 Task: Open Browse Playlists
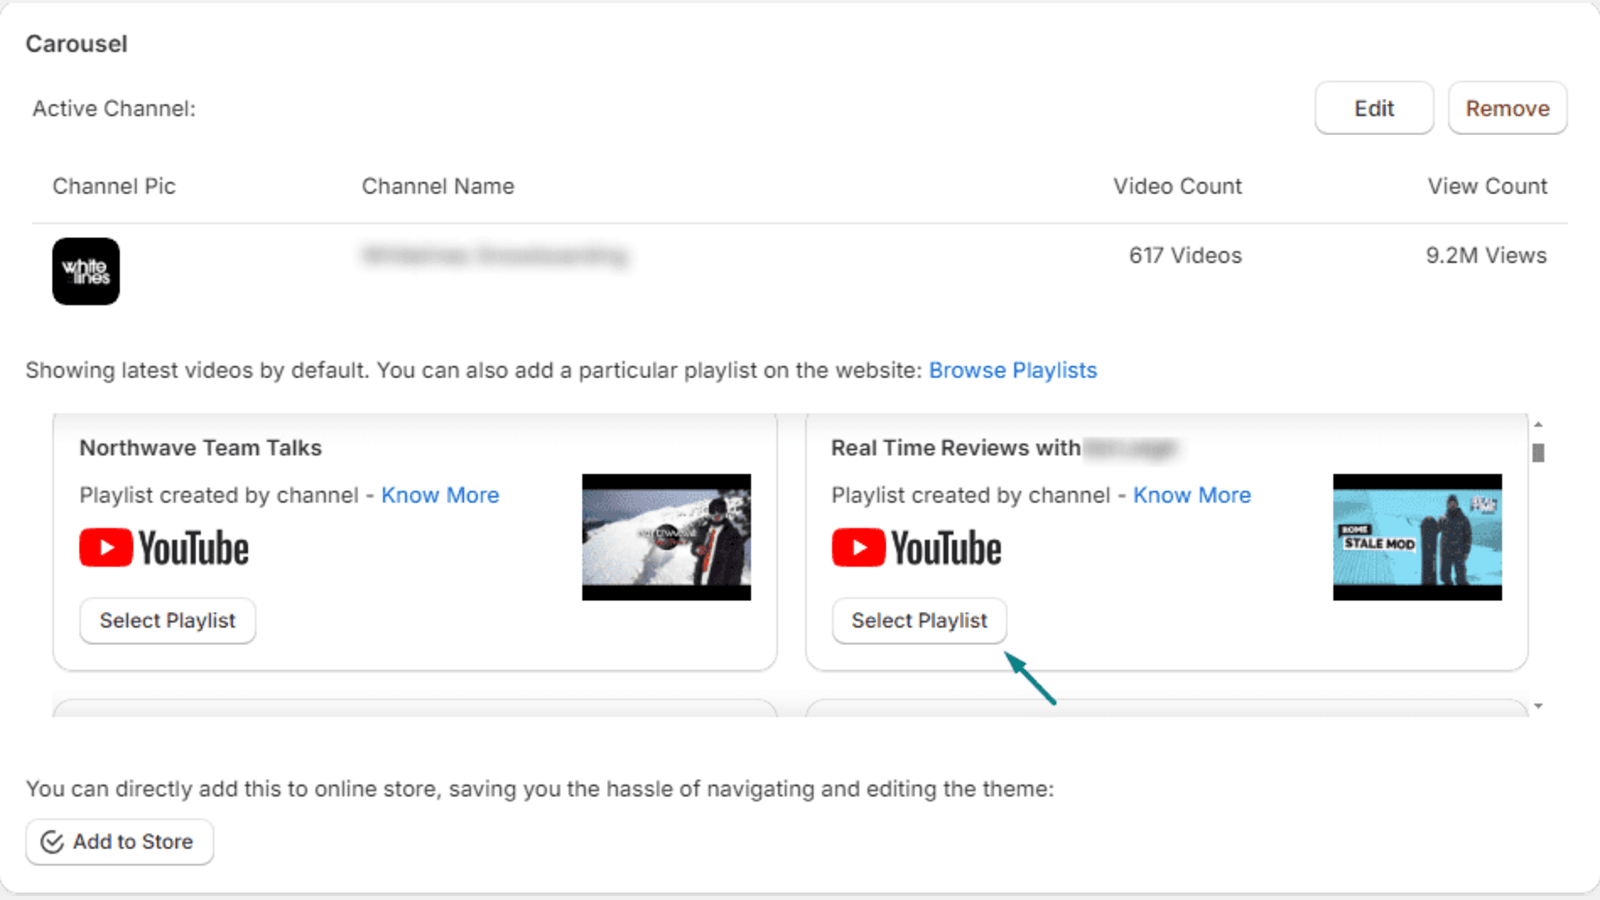(1013, 370)
